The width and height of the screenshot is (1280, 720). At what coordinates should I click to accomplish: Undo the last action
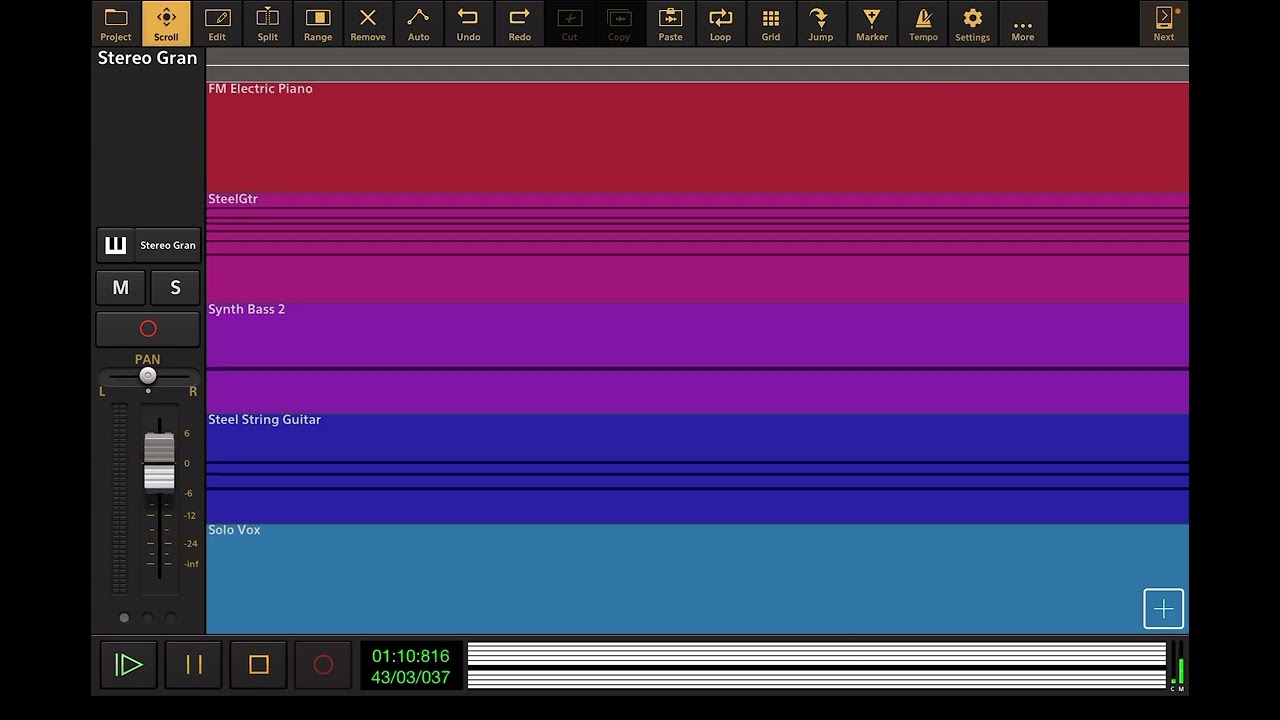(x=468, y=24)
